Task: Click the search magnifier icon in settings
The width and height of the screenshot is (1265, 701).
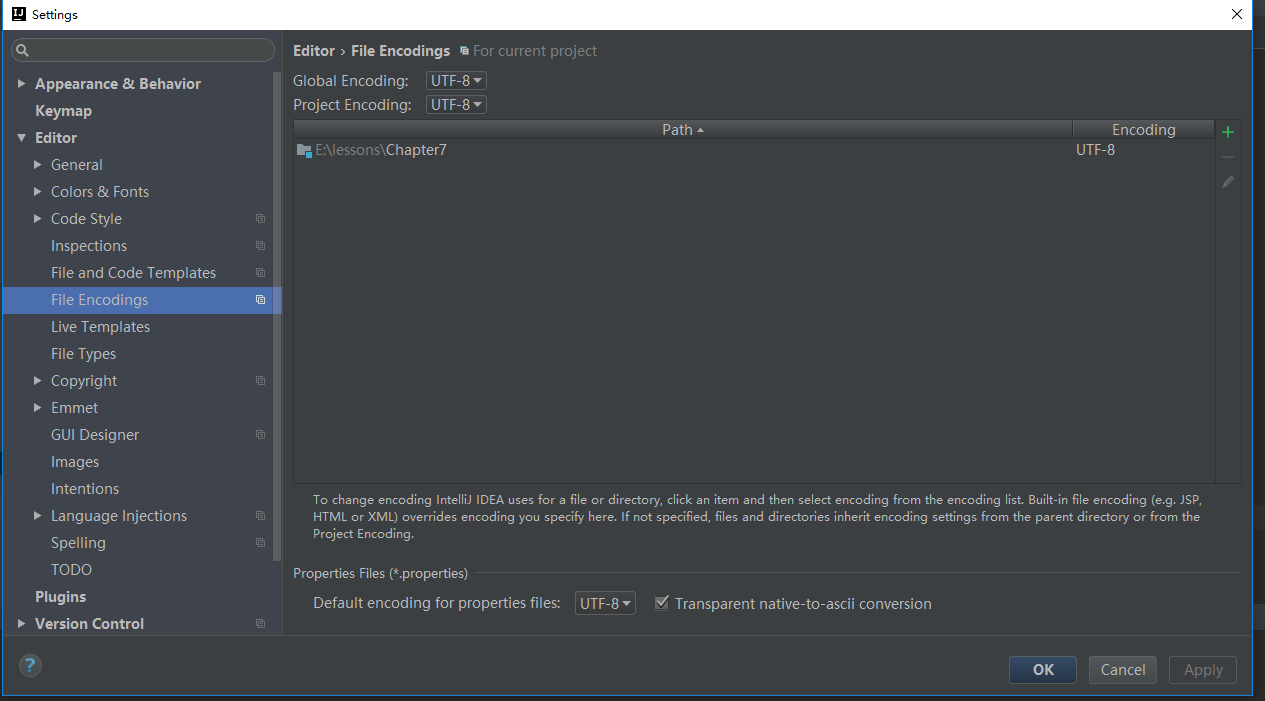Action: (x=23, y=50)
